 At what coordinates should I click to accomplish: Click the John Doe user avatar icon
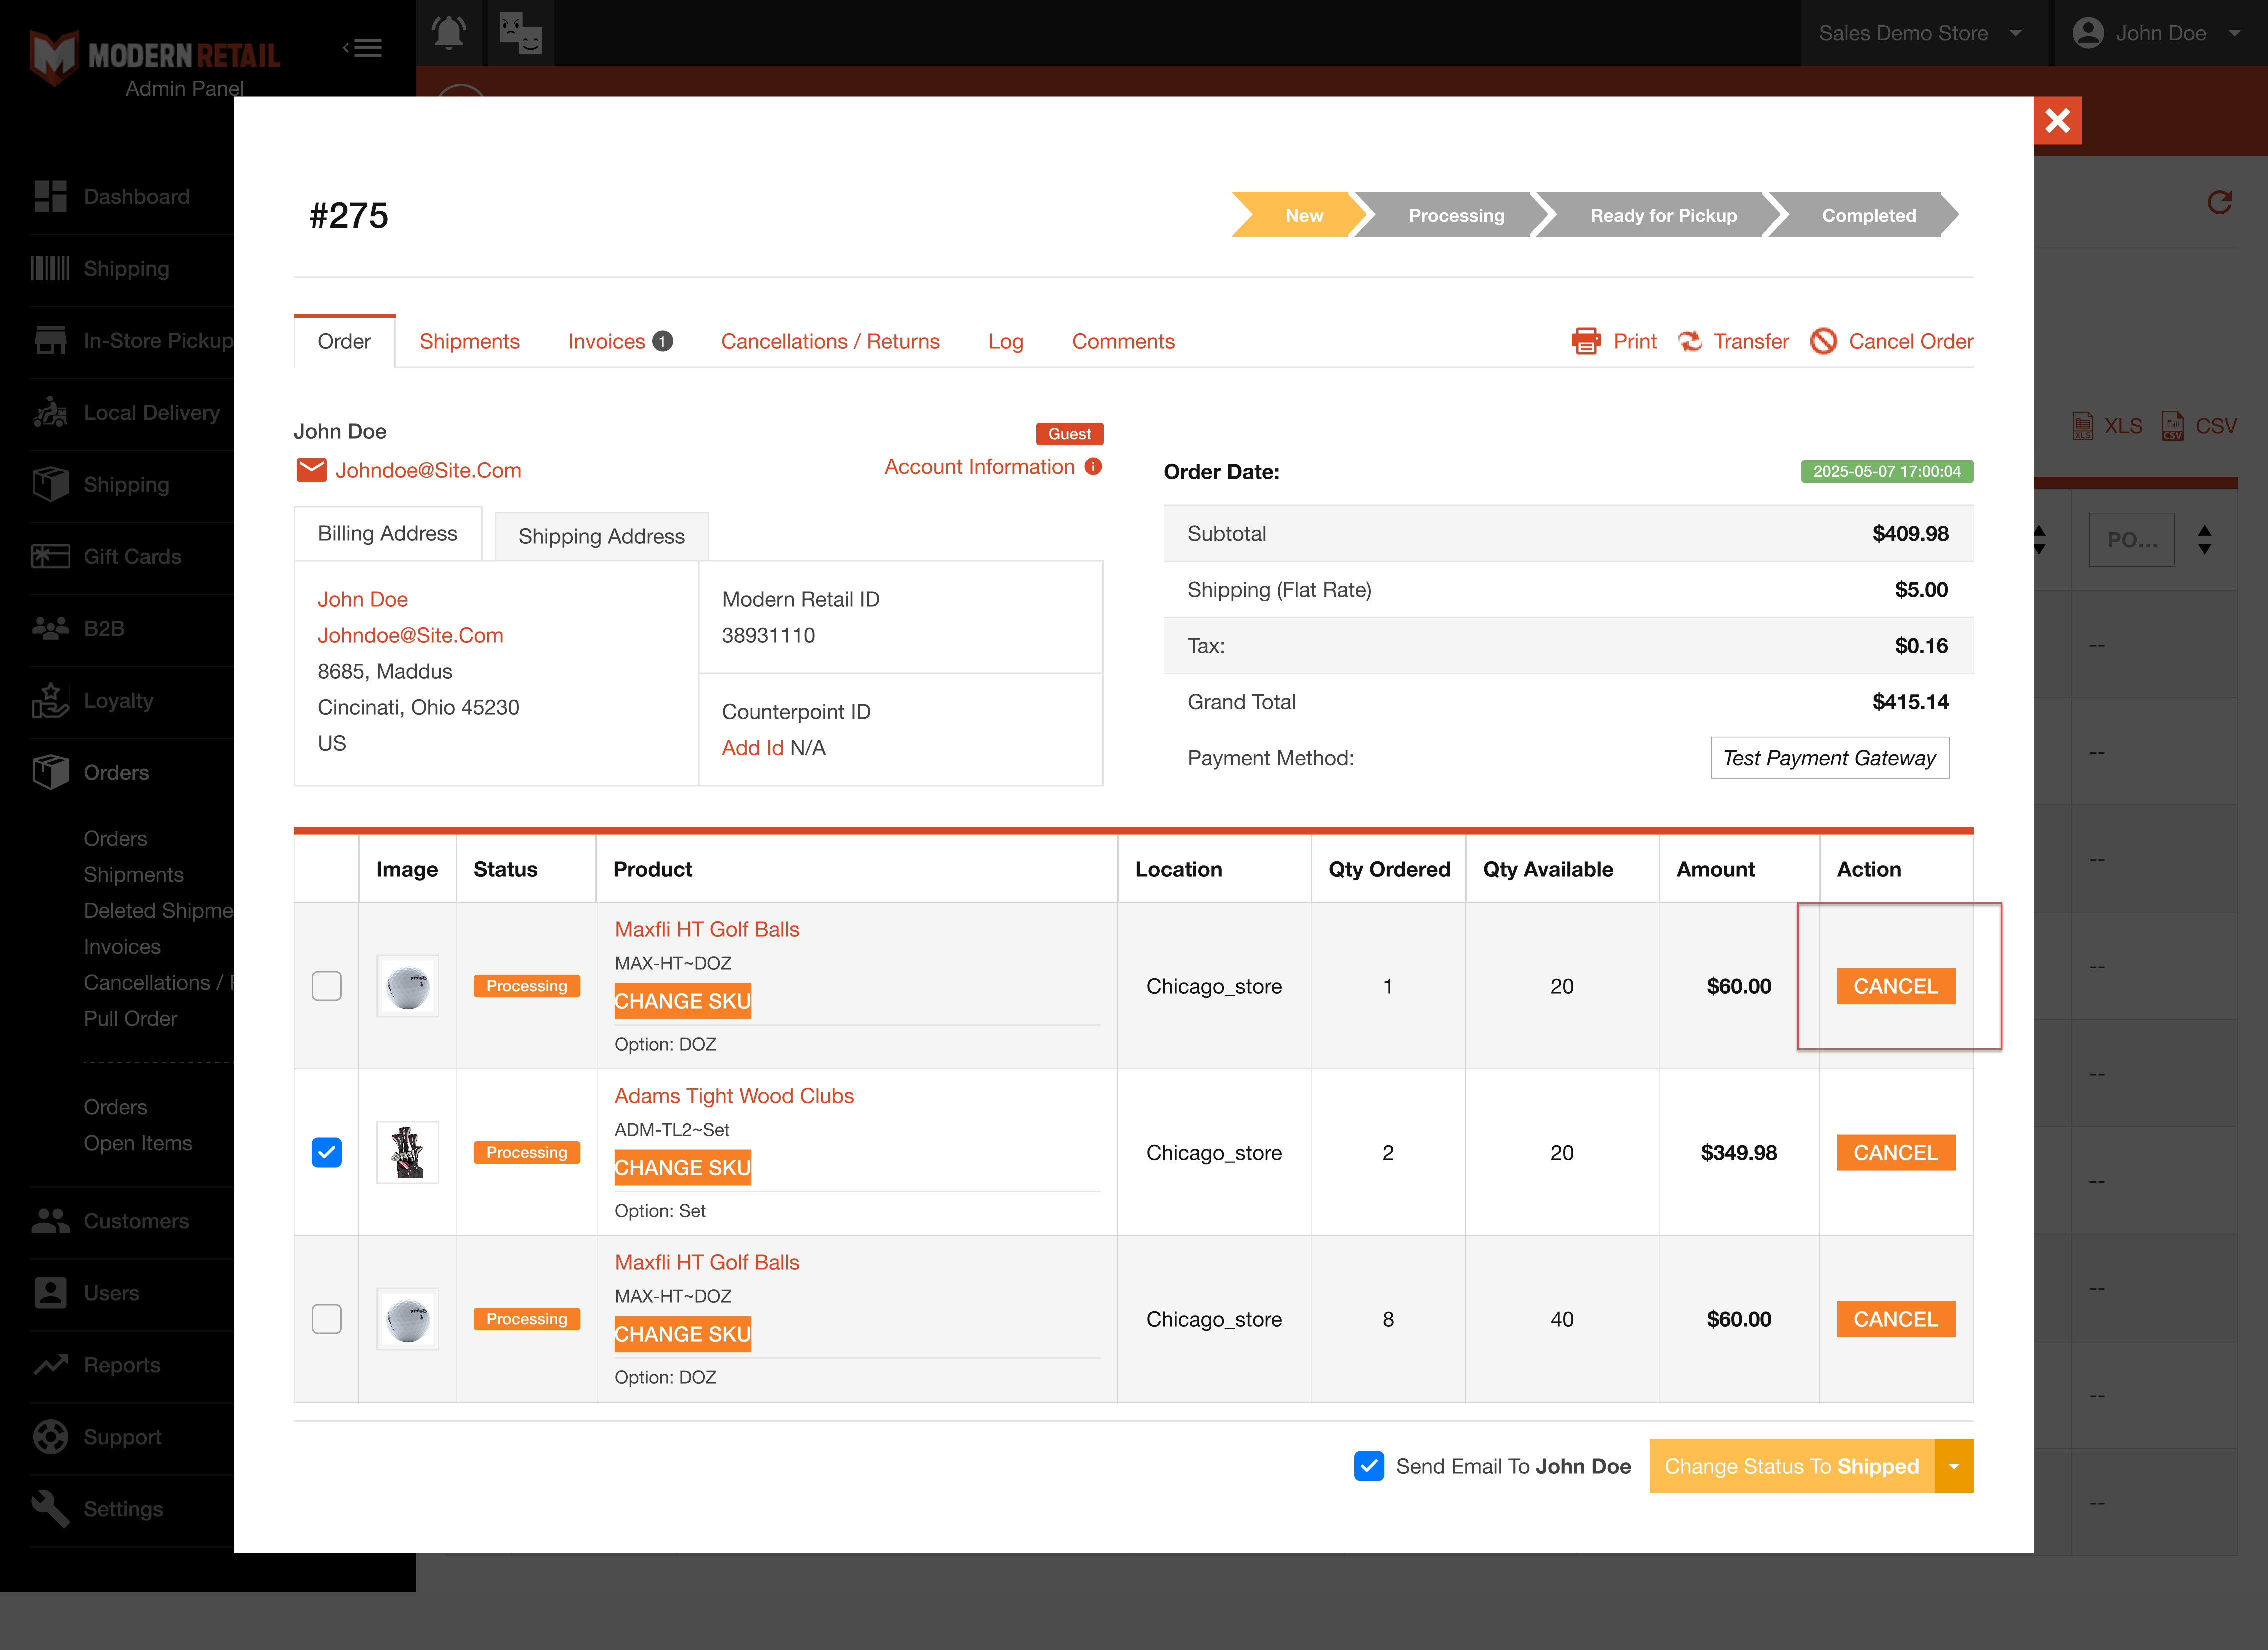click(2088, 33)
